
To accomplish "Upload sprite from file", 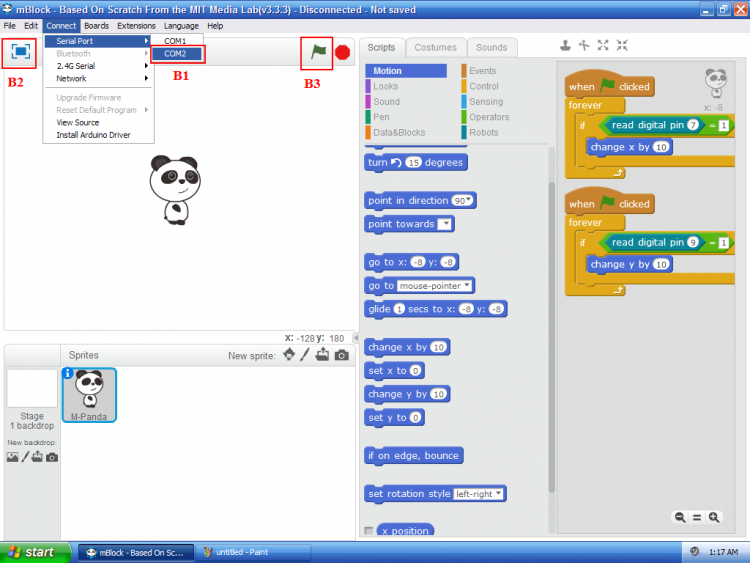I will (x=322, y=354).
